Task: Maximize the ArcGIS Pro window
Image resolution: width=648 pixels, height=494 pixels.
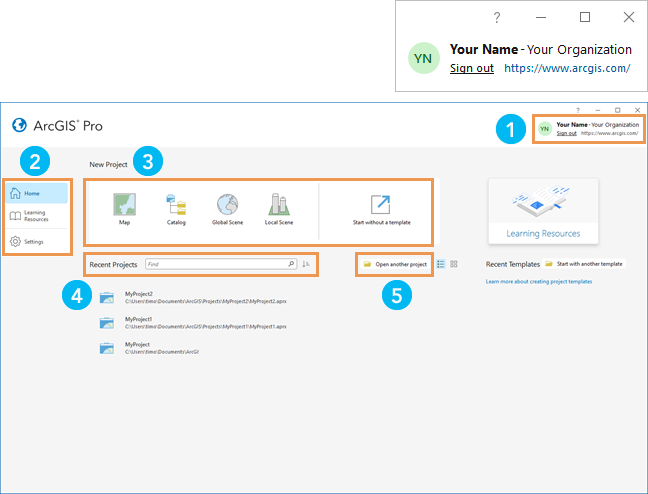Action: pos(617,110)
